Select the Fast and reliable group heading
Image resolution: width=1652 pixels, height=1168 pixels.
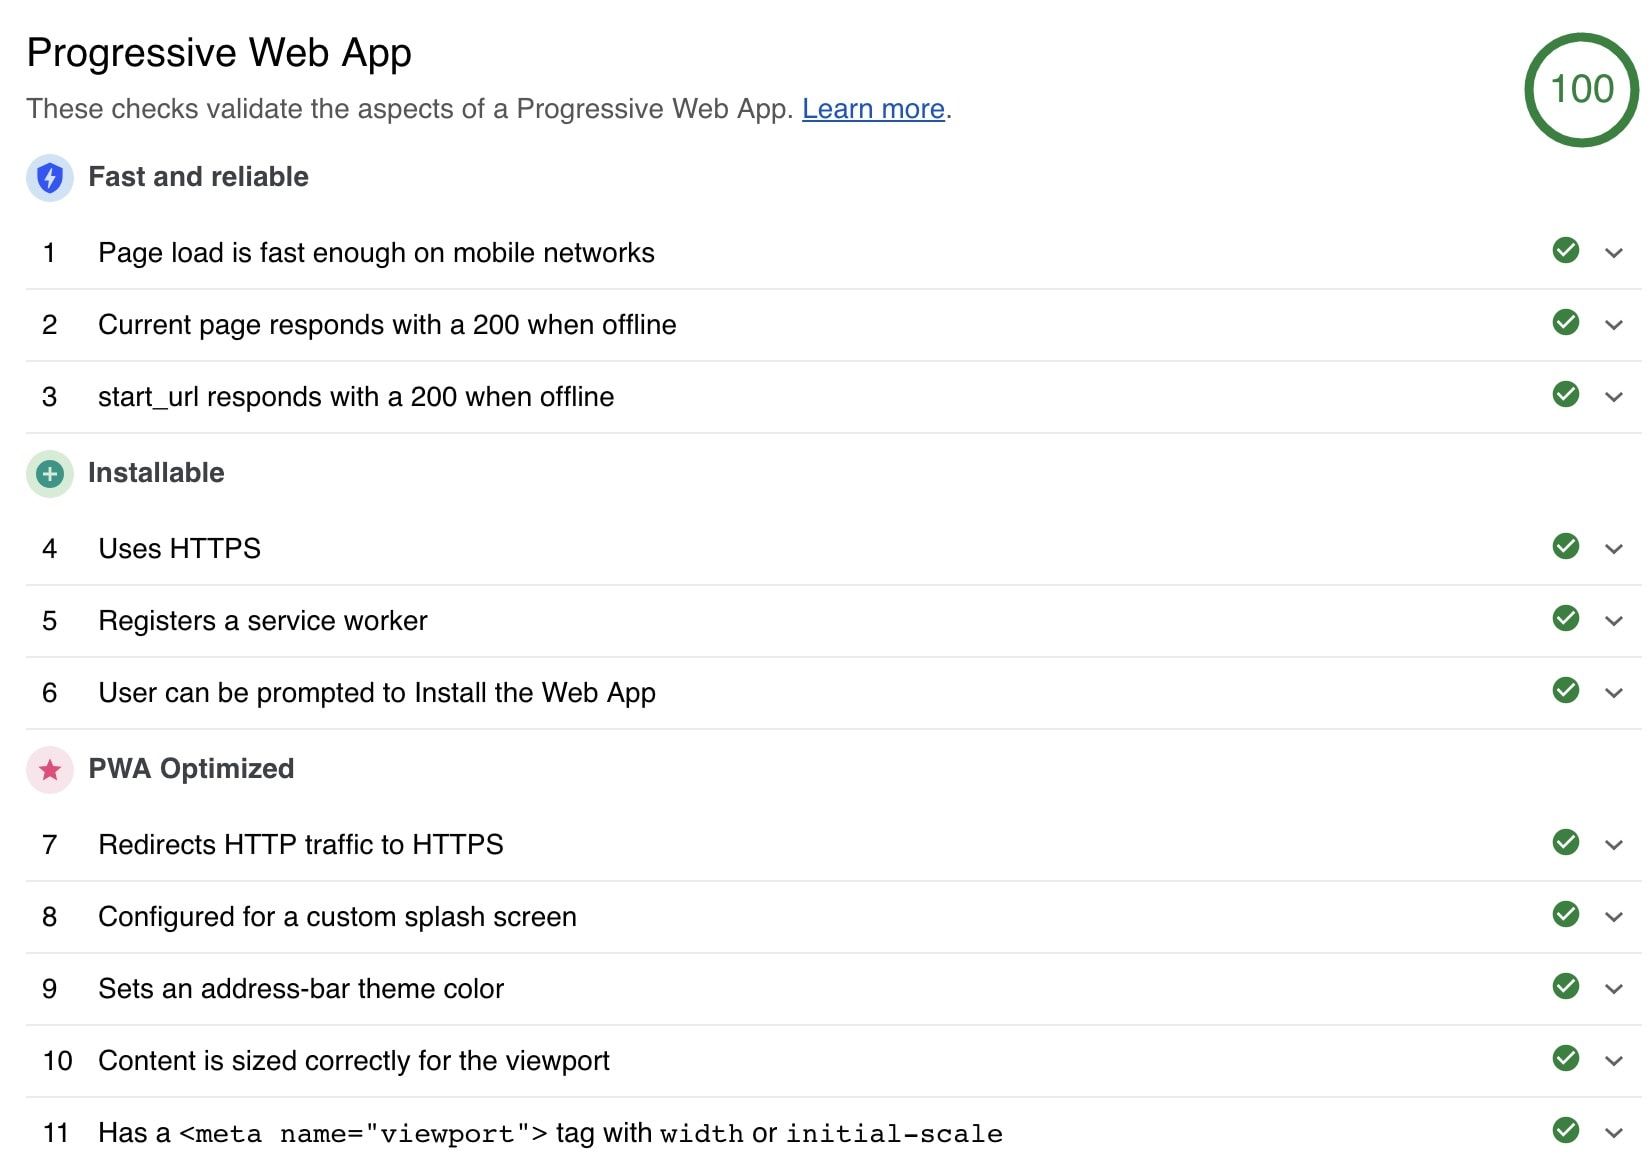point(198,177)
